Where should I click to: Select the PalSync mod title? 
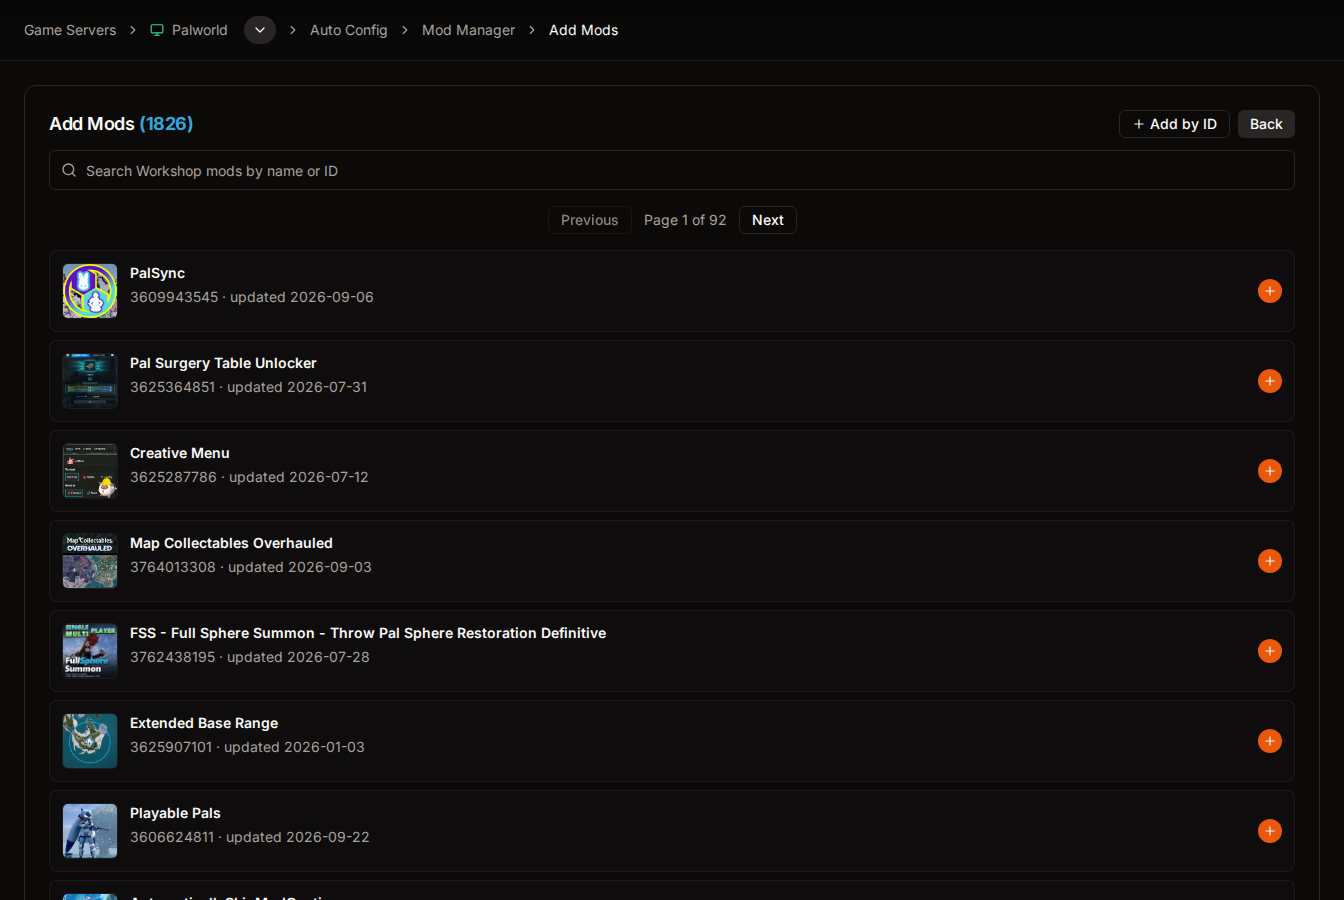pyautogui.click(x=157, y=273)
